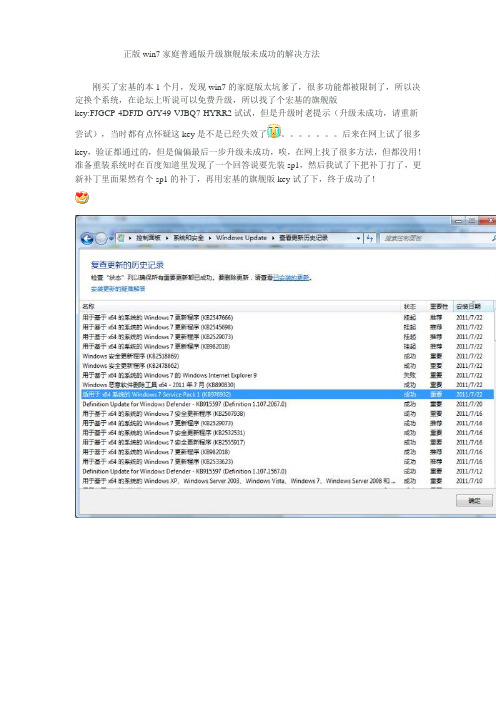
Task: Select Defender definition 1.107.1567.0 row
Action: [287, 471]
